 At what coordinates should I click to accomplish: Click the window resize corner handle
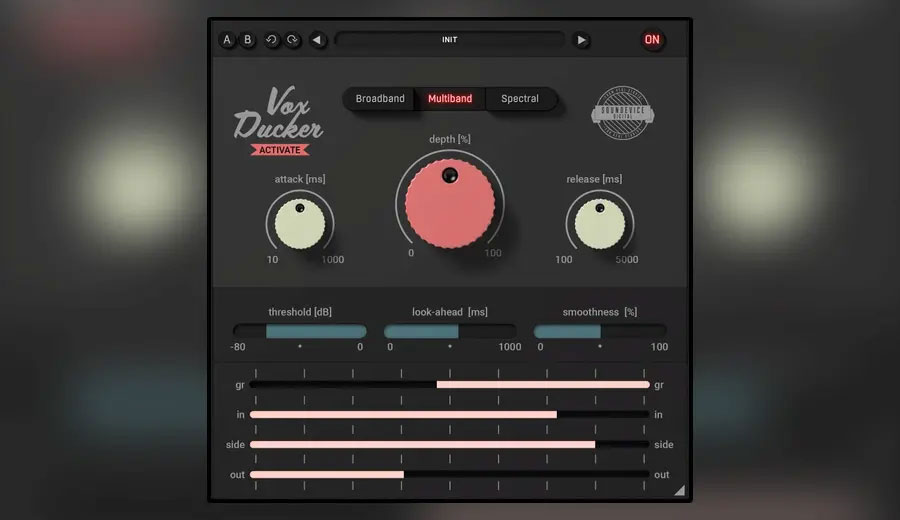(x=680, y=490)
